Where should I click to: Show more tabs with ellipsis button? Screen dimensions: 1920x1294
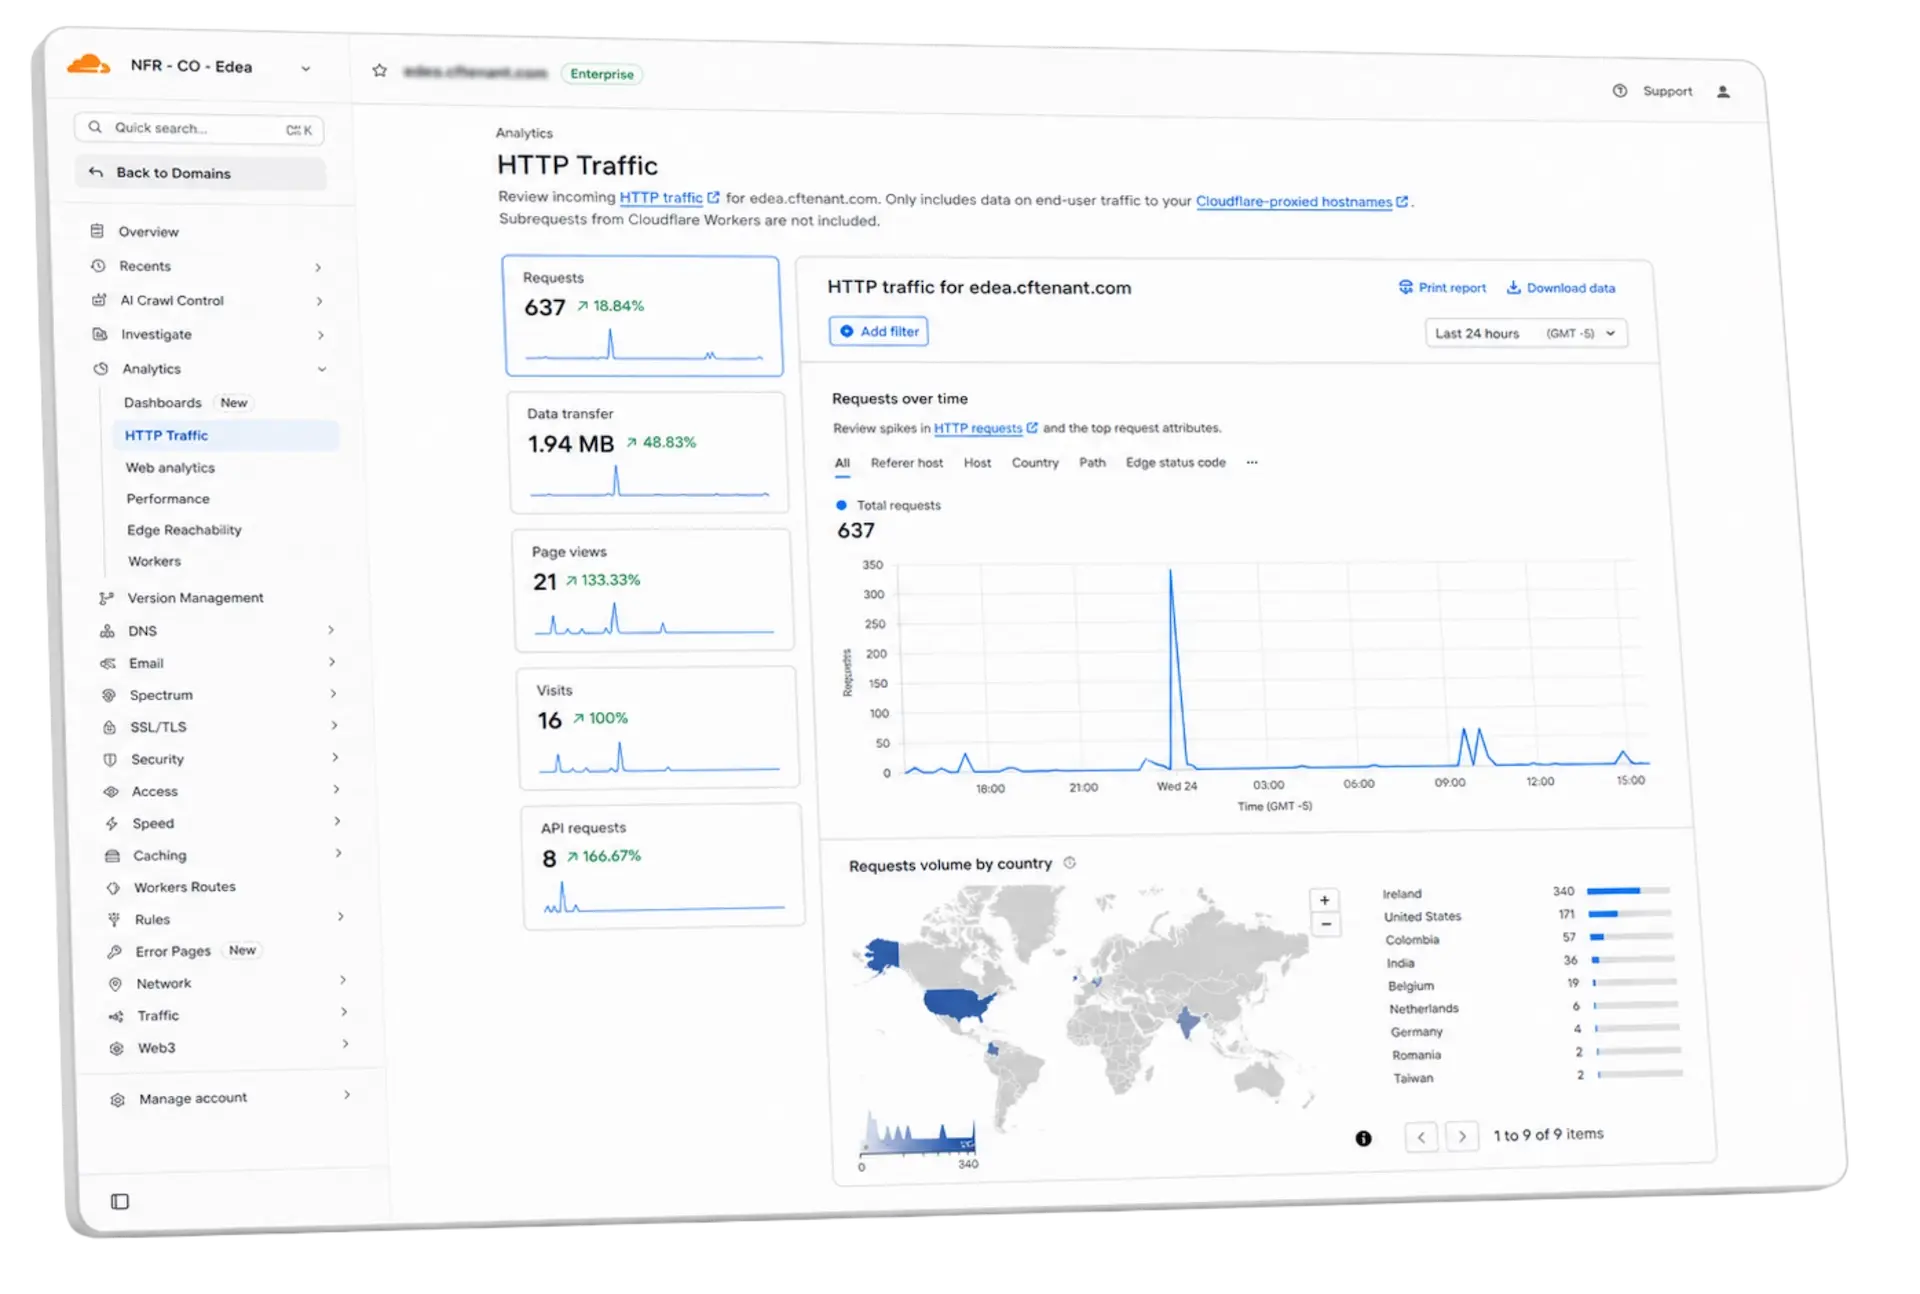click(1252, 463)
